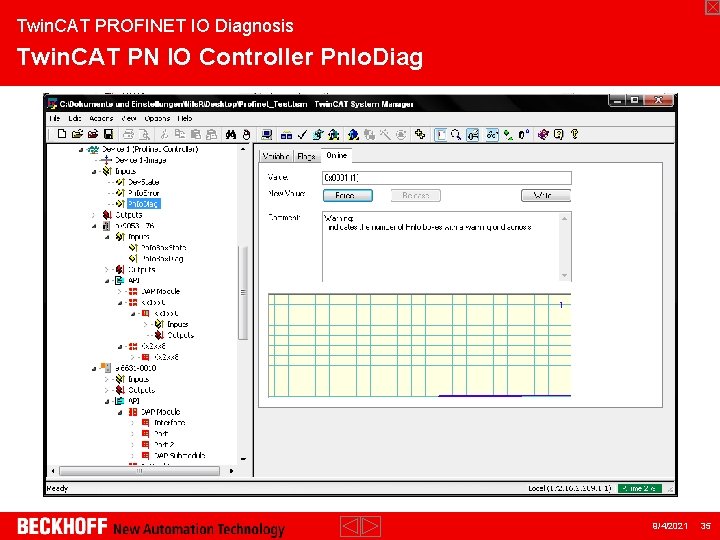Image resolution: width=720 pixels, height=540 pixels.
Task: Click the Reload I/O Devices icon
Action: coord(369,135)
